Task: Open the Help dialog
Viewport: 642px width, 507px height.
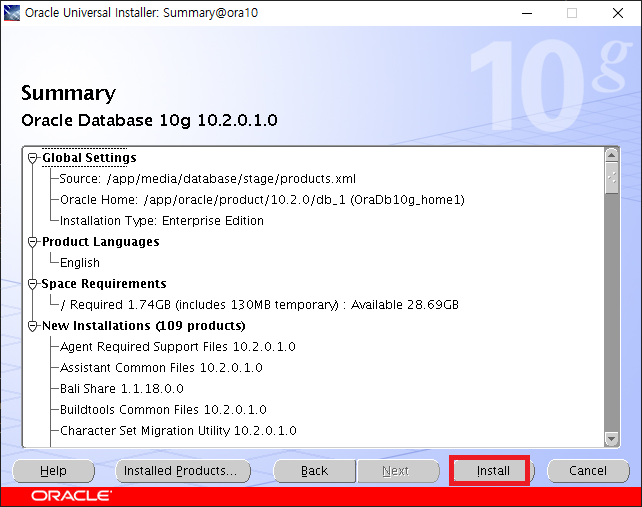Action: tap(53, 471)
